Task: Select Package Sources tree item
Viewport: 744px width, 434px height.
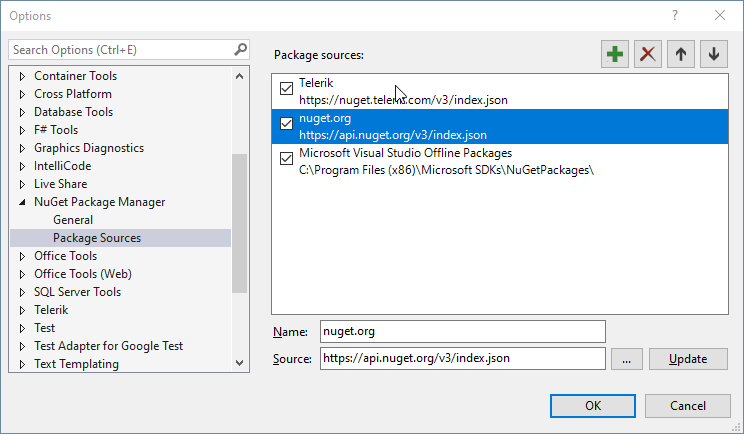Action: (x=121, y=238)
